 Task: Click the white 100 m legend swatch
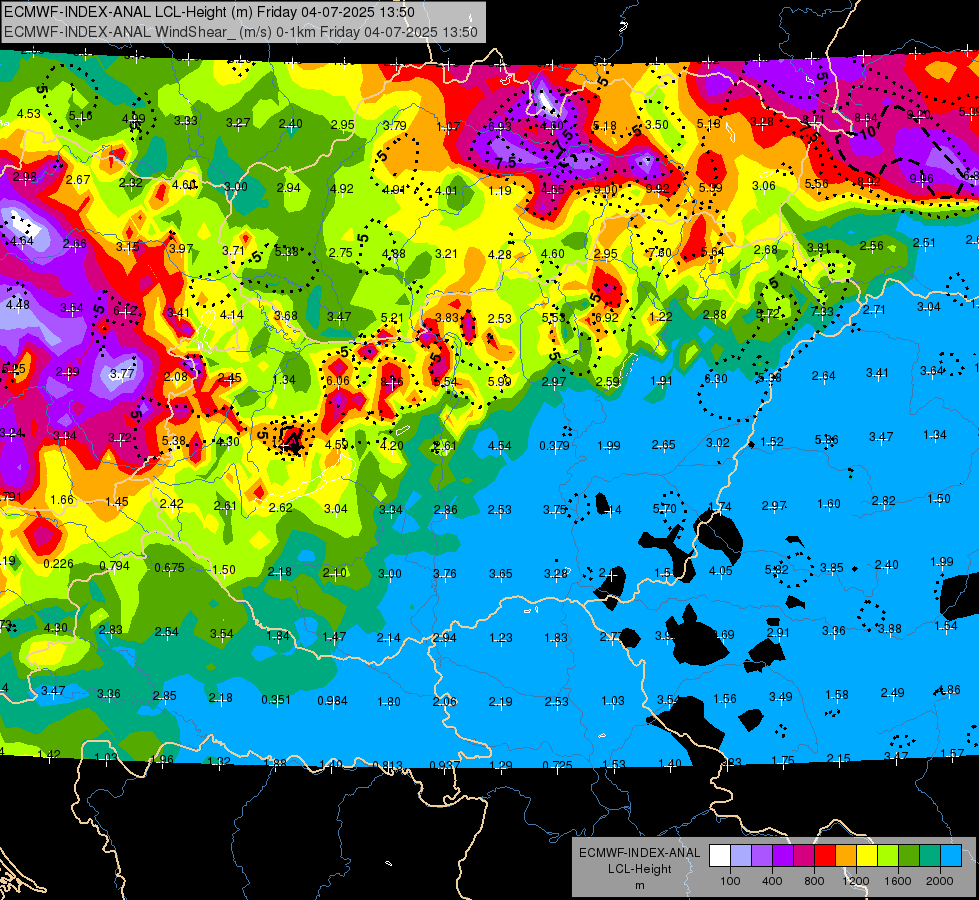pos(720,855)
